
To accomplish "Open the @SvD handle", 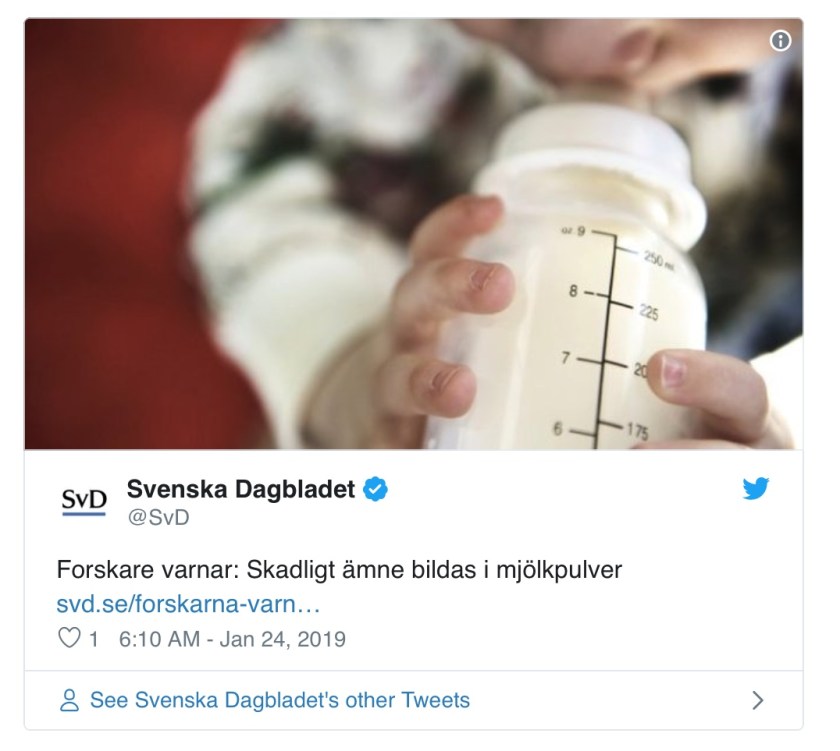I will (158, 517).
